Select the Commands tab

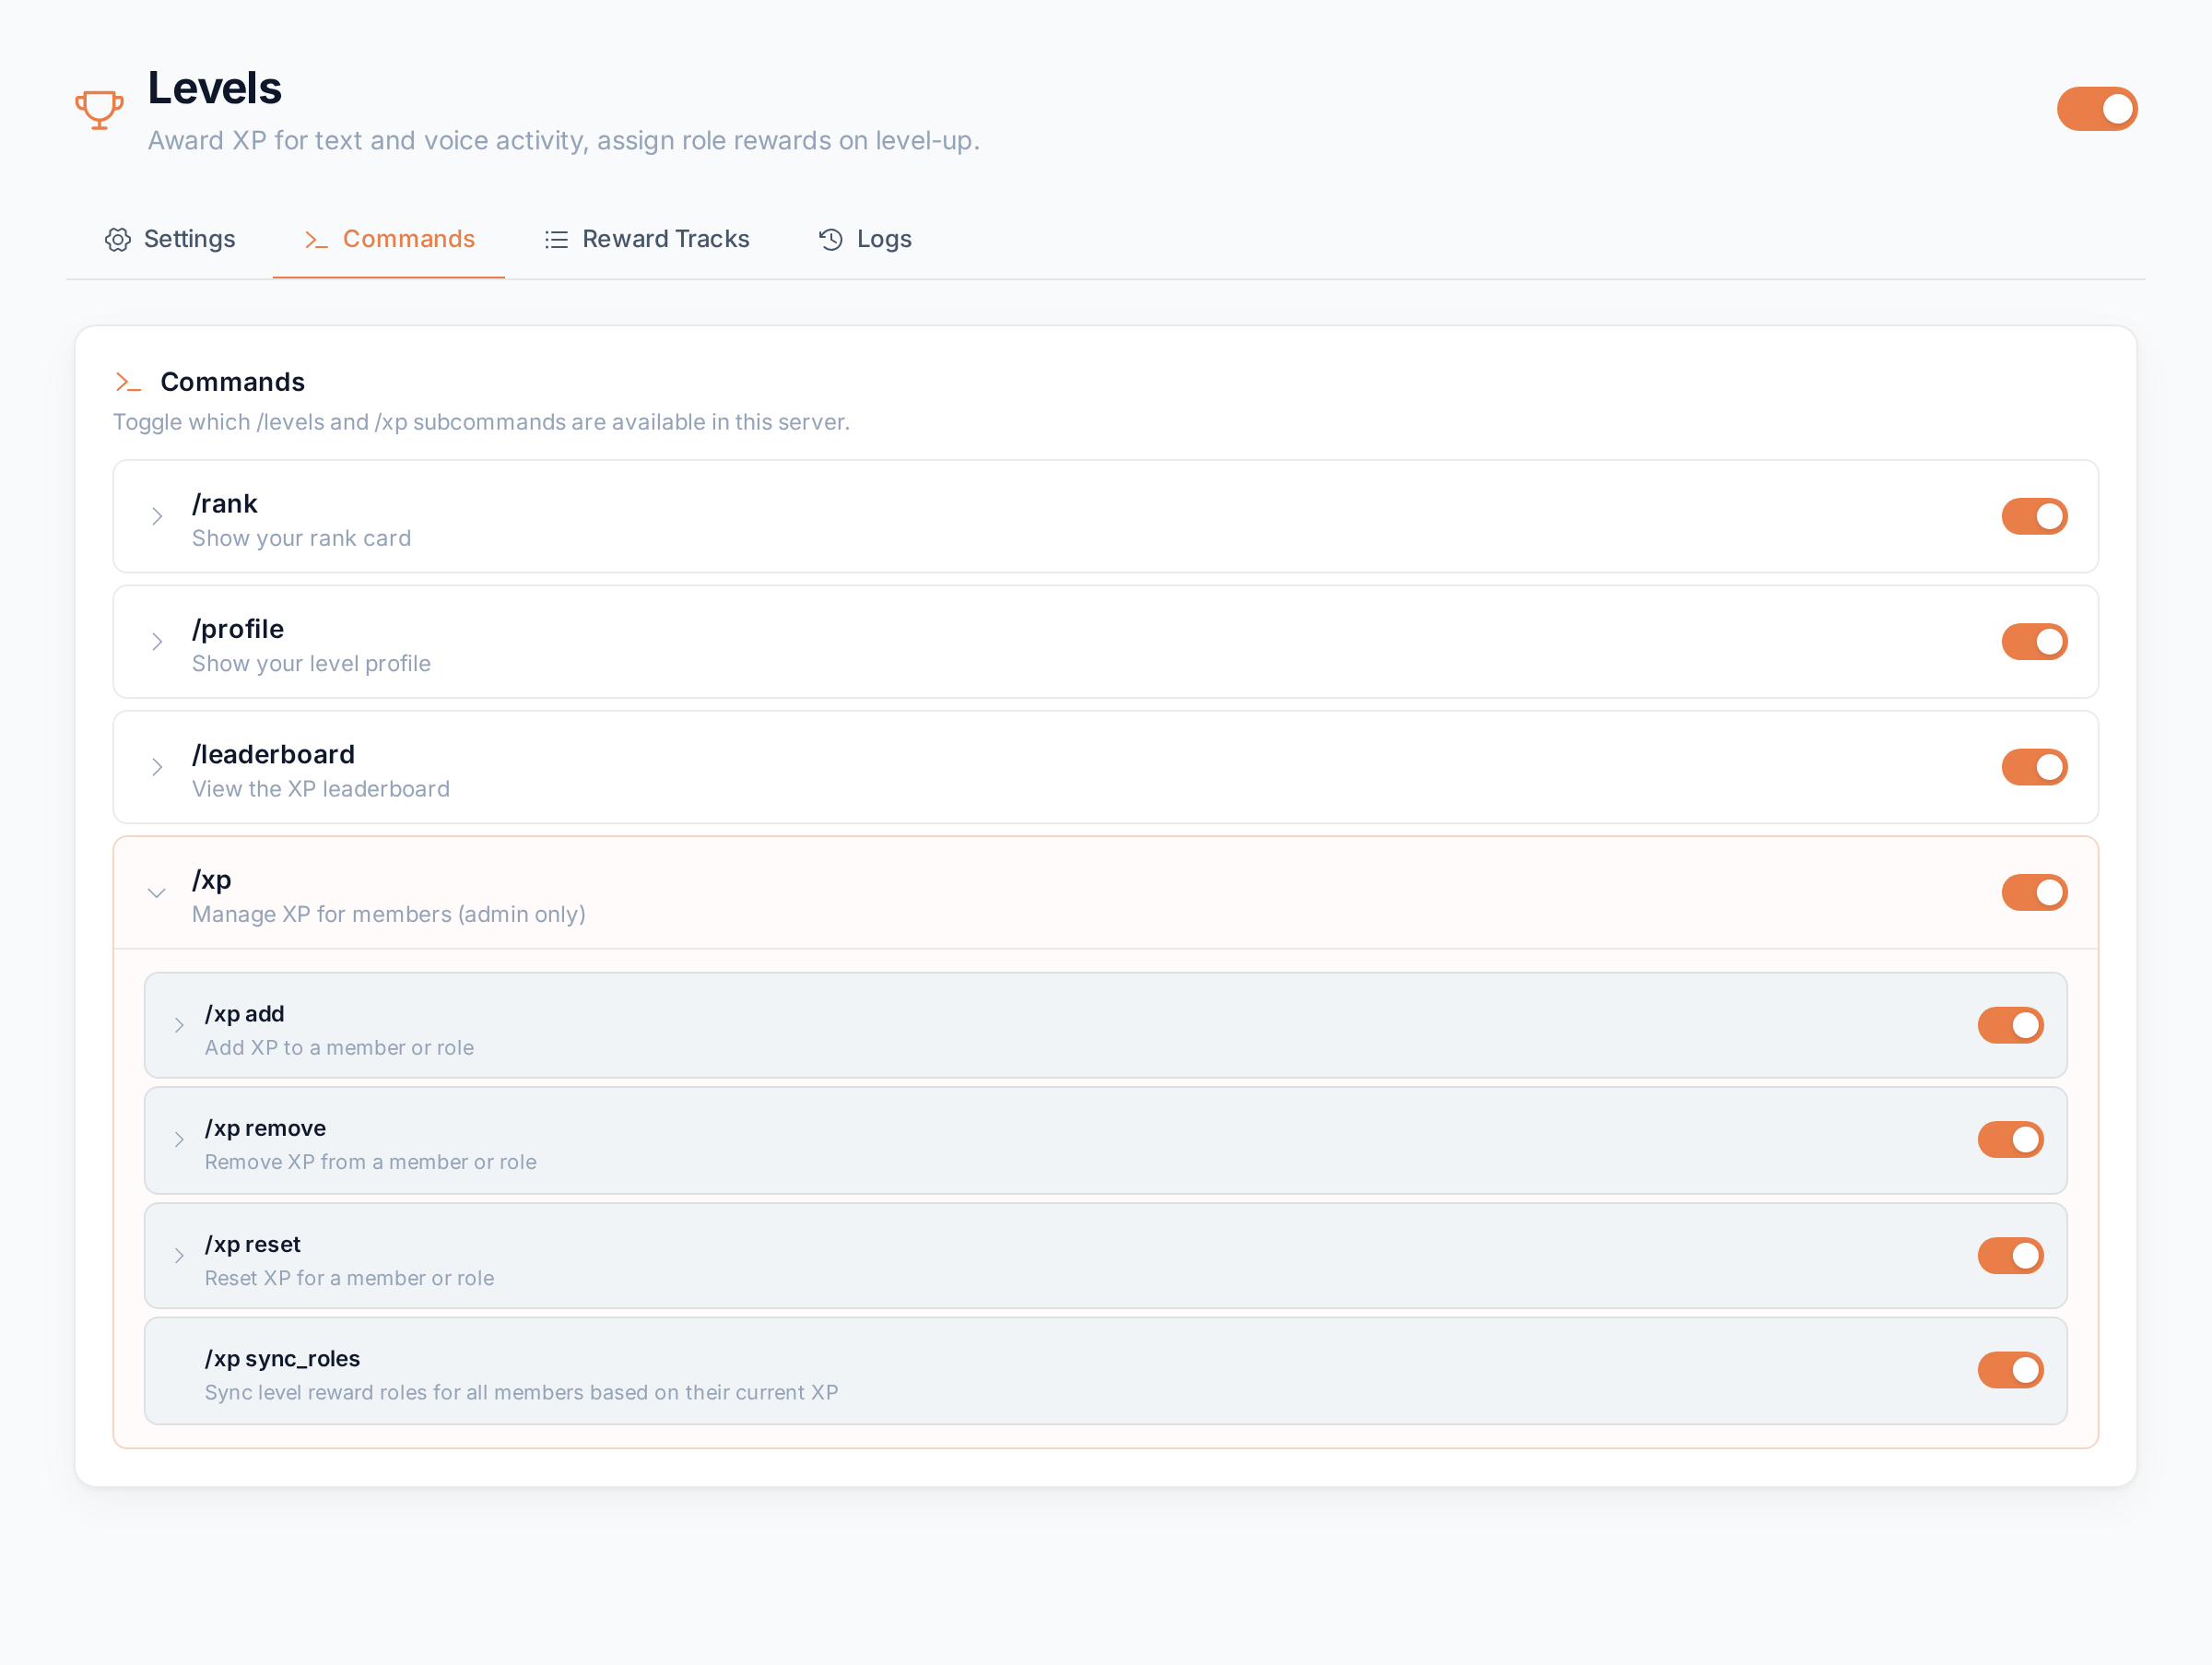pyautogui.click(x=389, y=239)
